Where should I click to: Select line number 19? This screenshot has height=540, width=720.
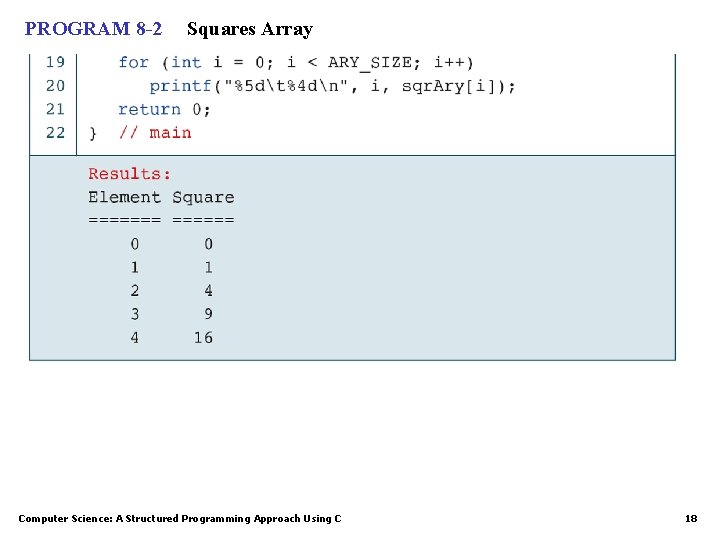pos(55,62)
